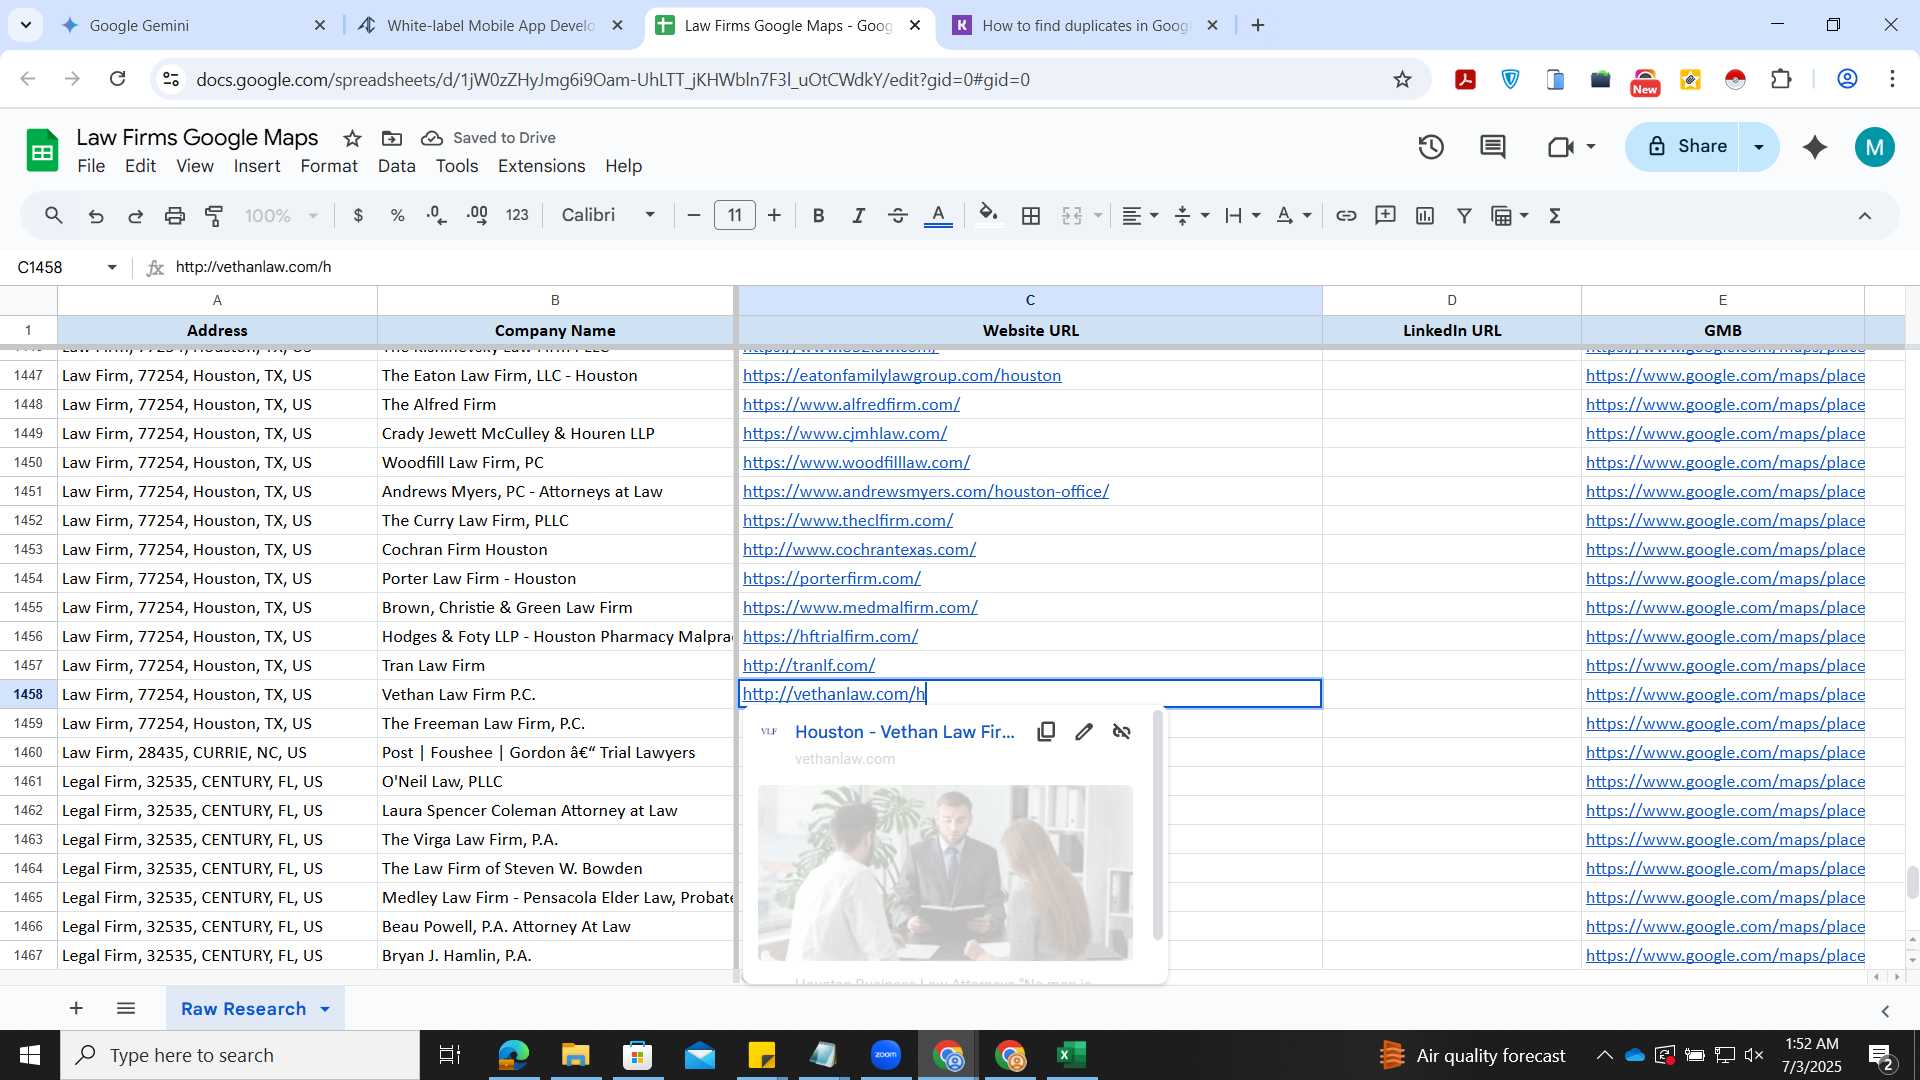
Task: Decrease font size with minus button
Action: pos(694,215)
